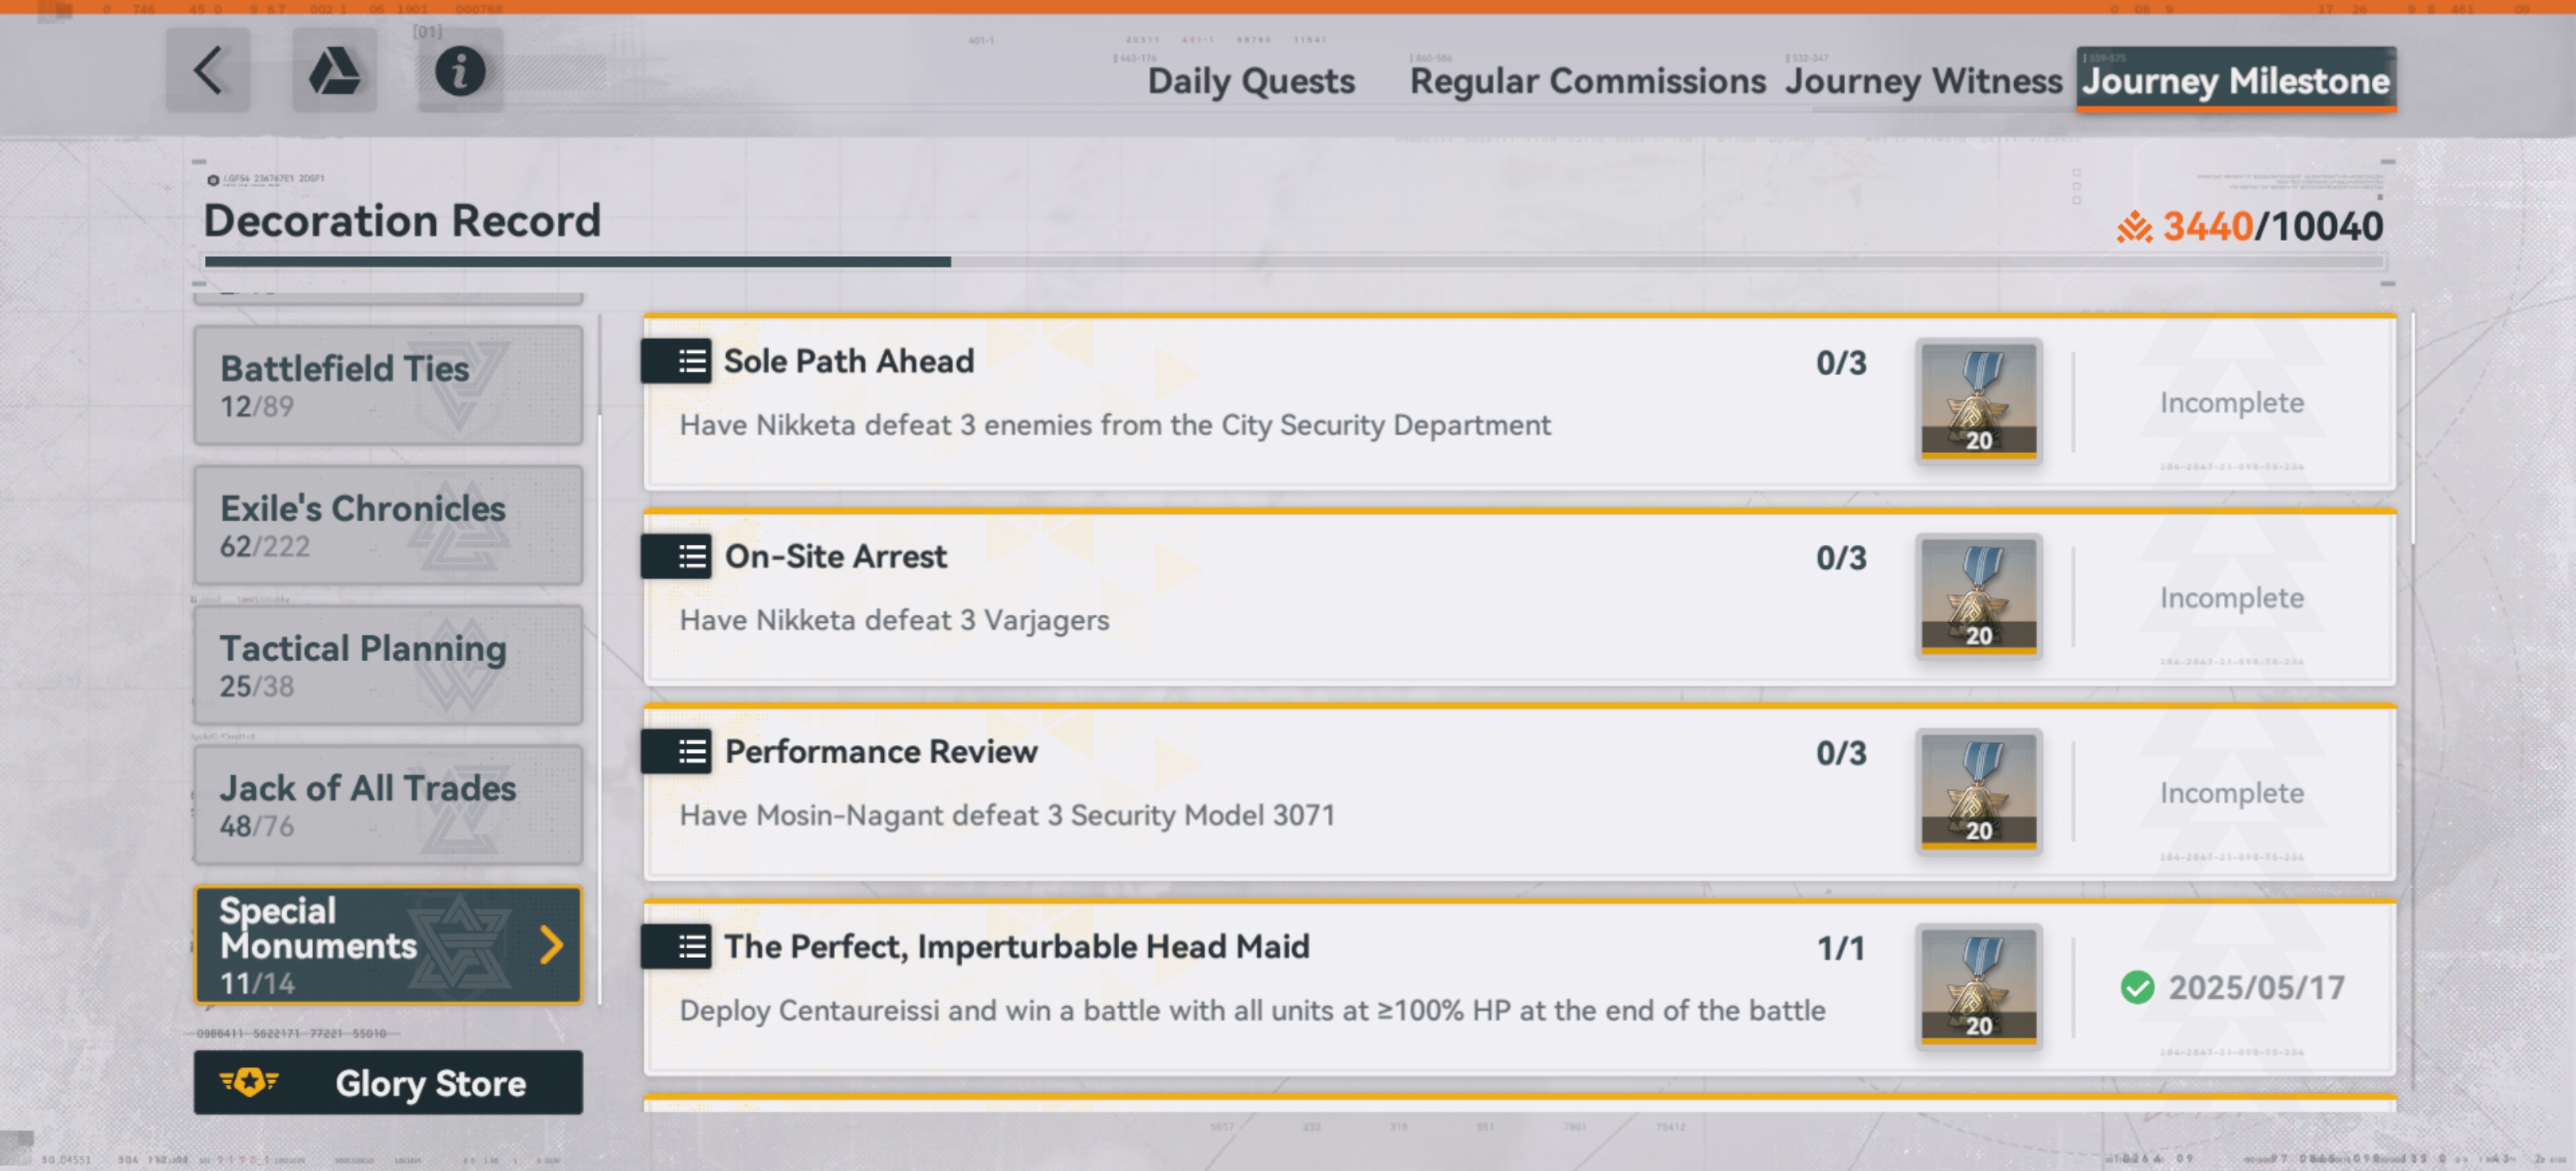
Task: Click the home triangle logo icon
Action: [334, 71]
